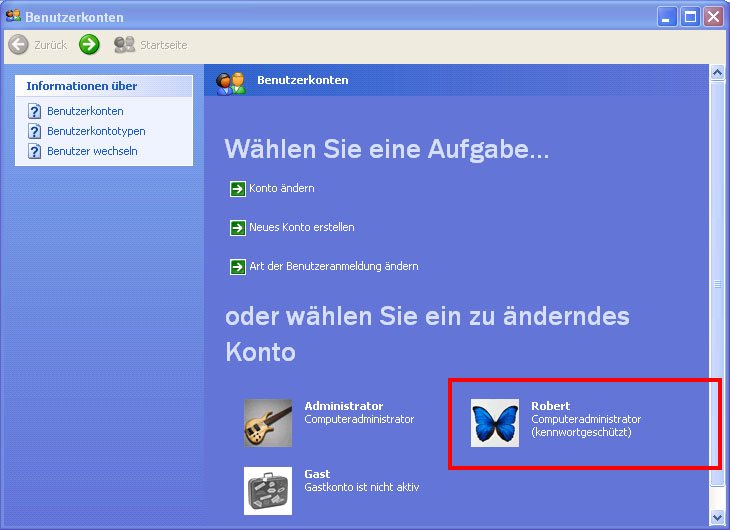Click the Administrator guitar picture
Screen dimensions: 730x530
click(268, 423)
